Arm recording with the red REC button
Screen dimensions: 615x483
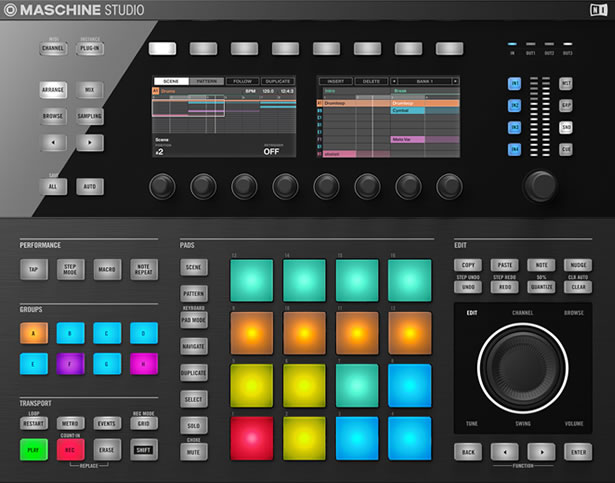click(x=70, y=450)
